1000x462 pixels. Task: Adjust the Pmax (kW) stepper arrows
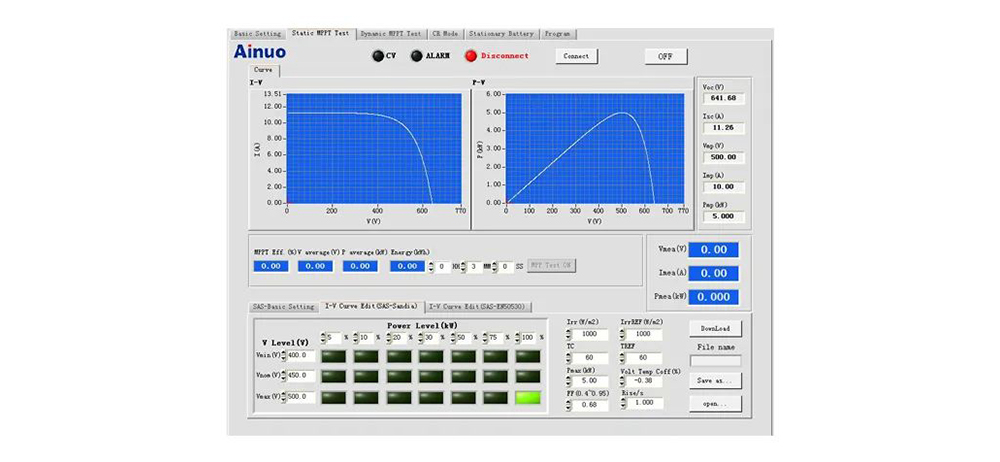pos(570,381)
